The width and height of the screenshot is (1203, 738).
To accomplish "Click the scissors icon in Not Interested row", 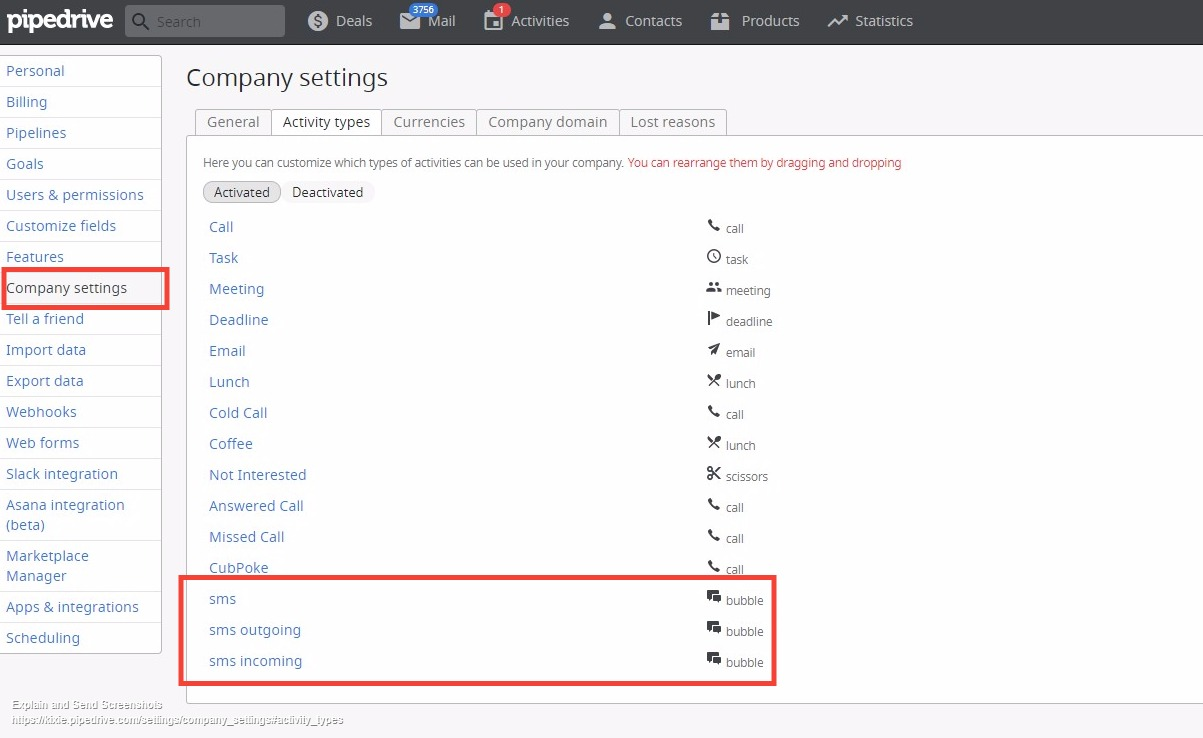I will click(x=713, y=475).
